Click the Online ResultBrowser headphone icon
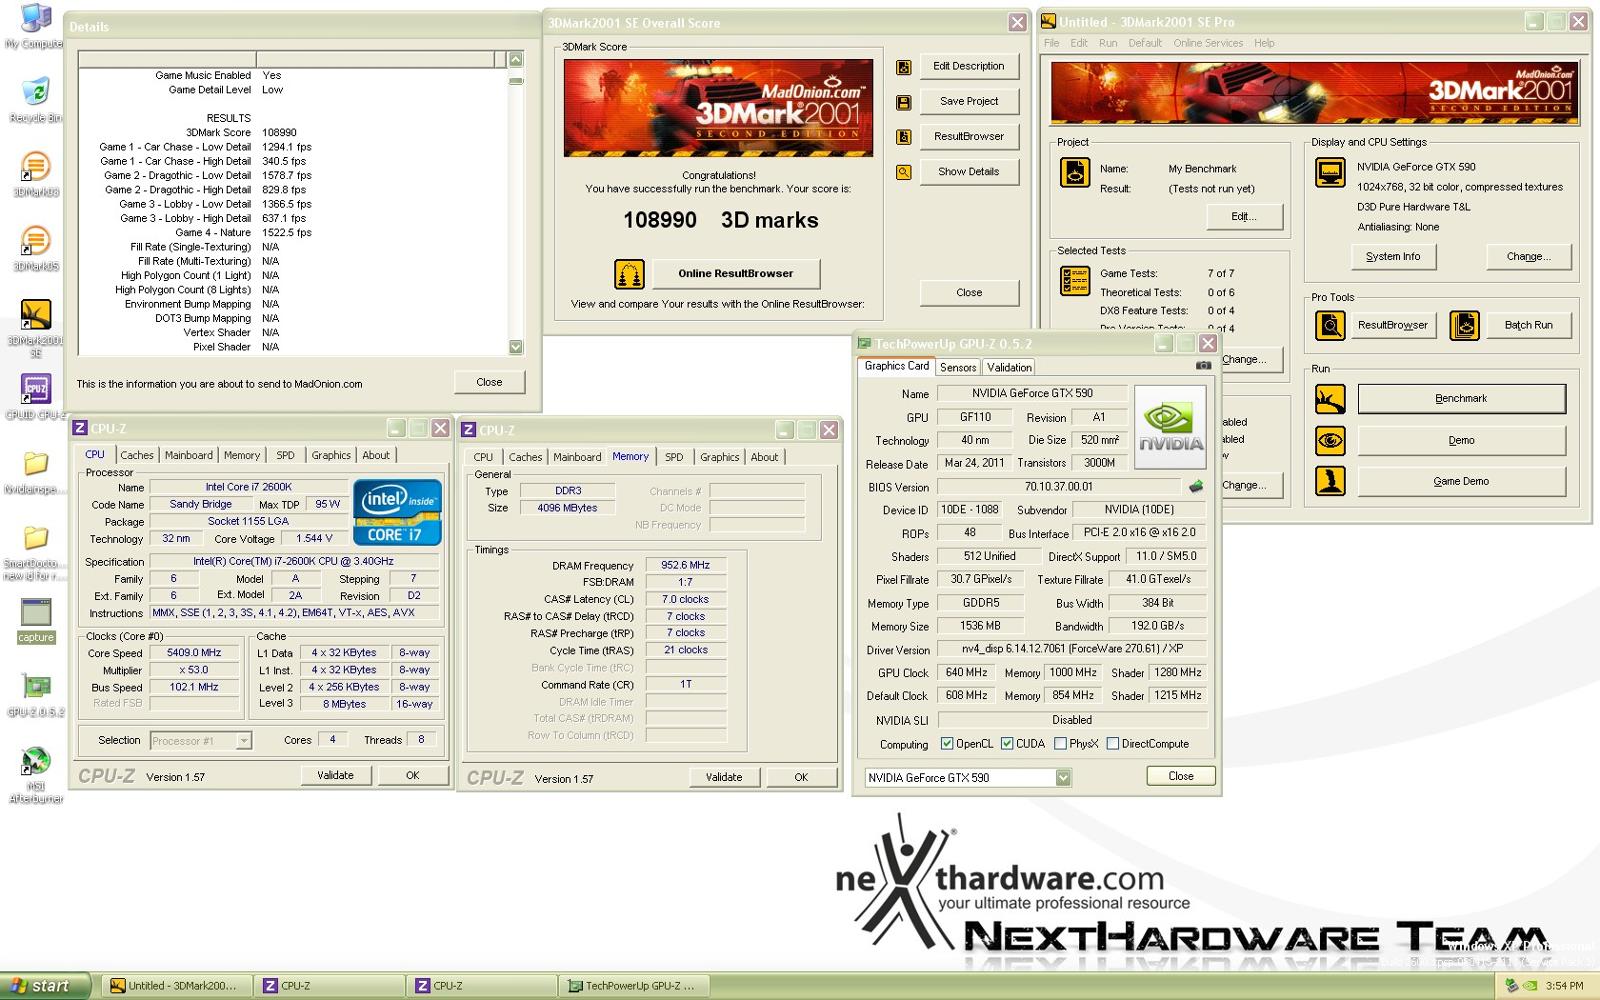This screenshot has height=1000, width=1600. pos(629,273)
